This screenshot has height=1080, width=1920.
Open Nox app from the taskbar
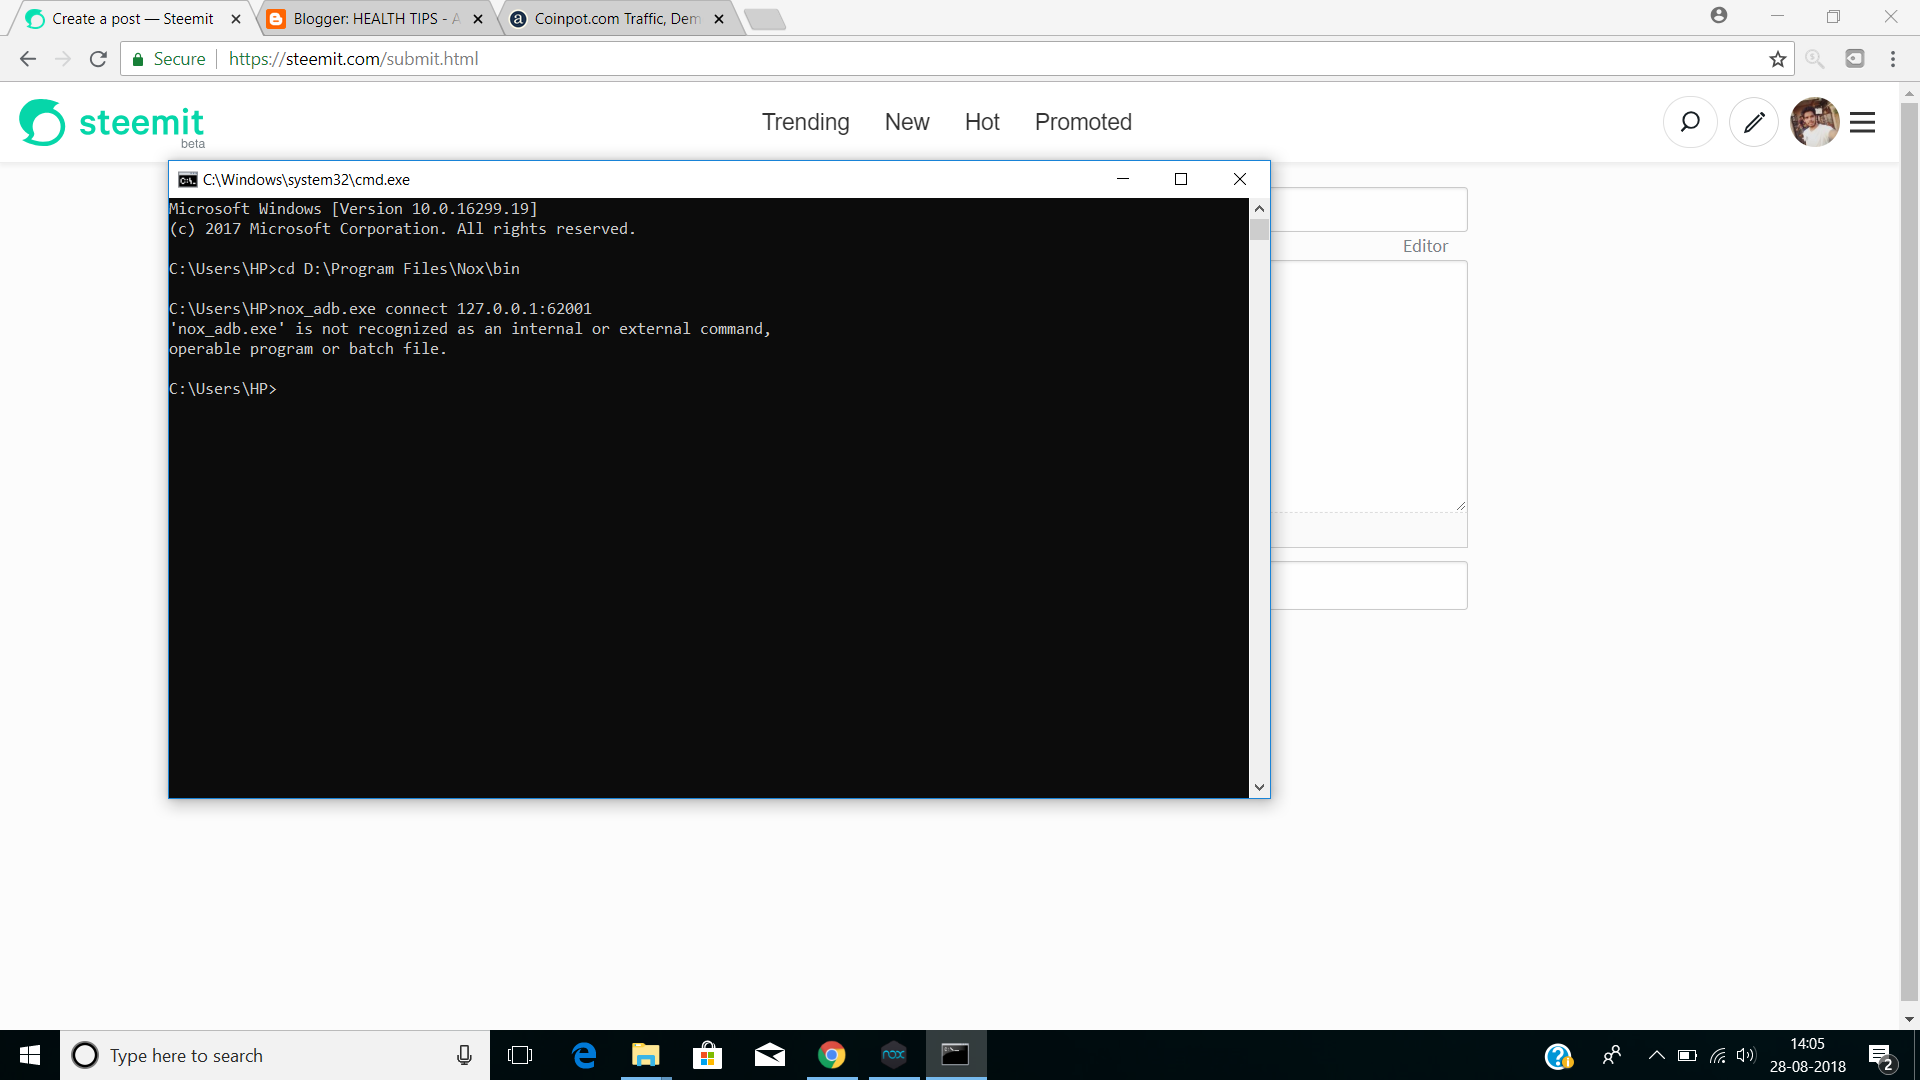point(894,1055)
